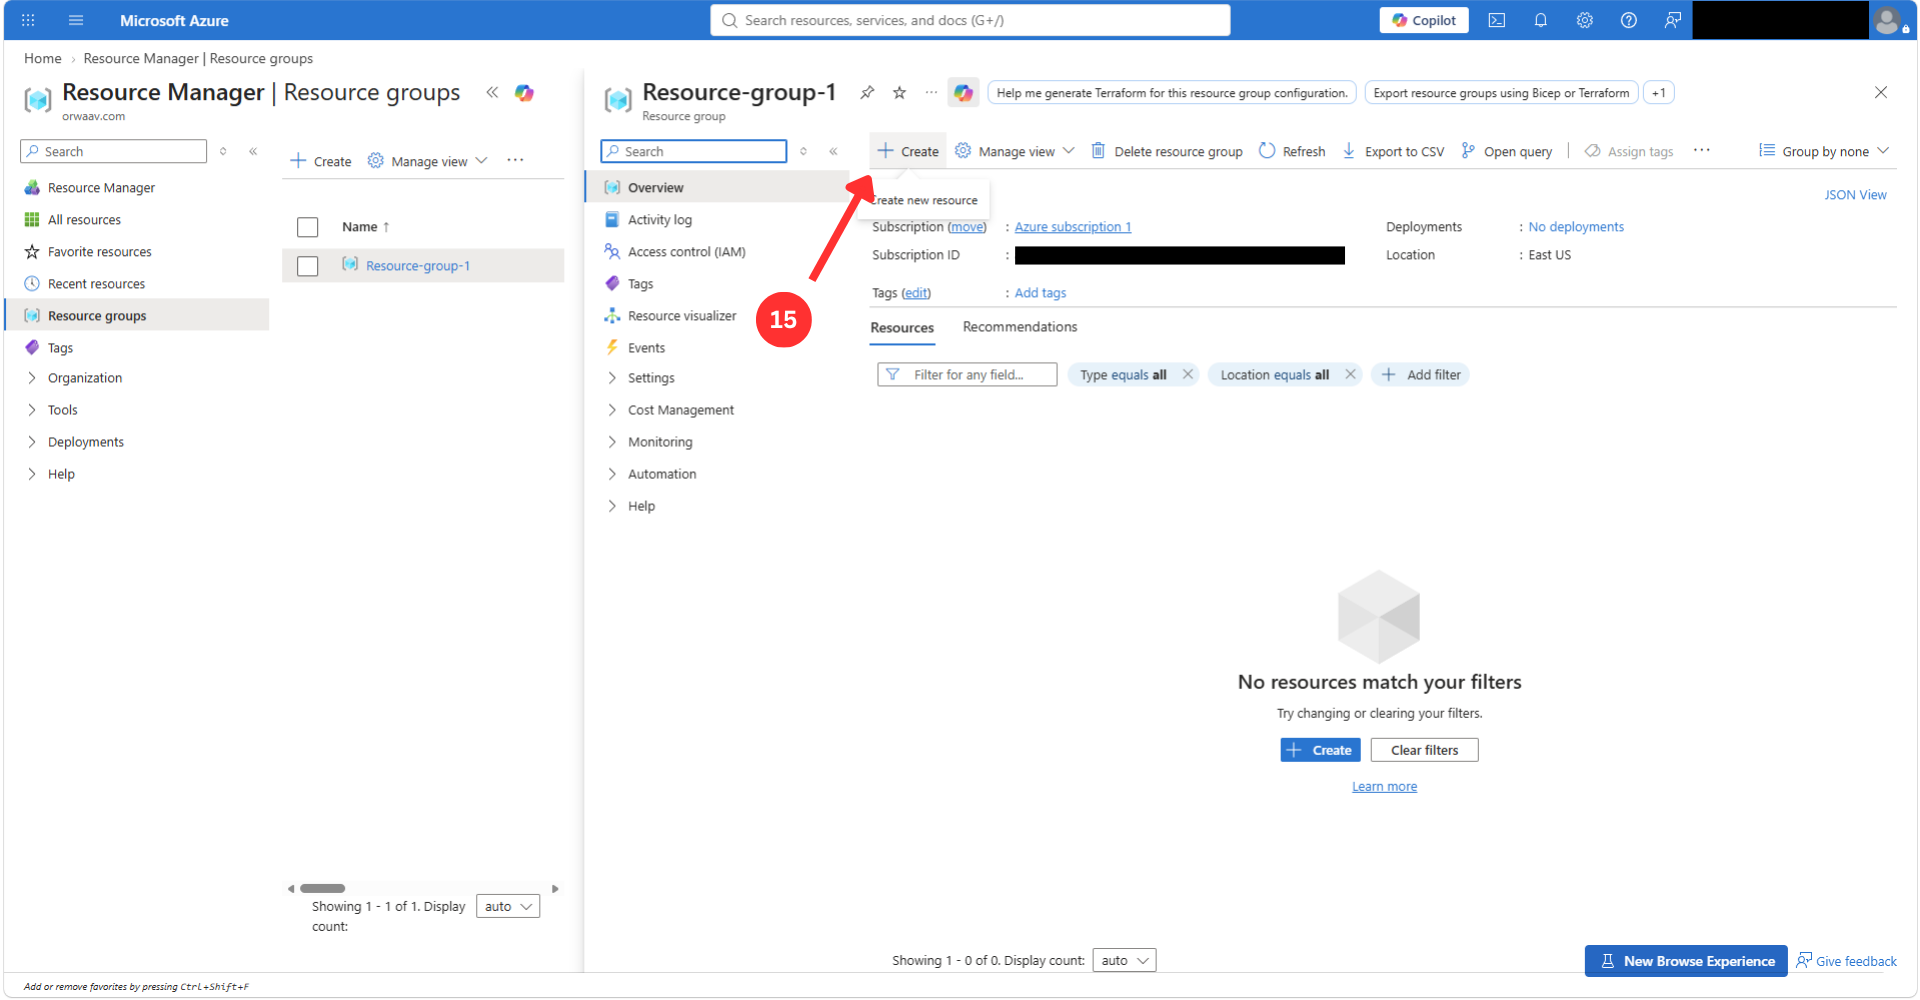
Task: Select All resources in left navigation
Action: [x=84, y=220]
